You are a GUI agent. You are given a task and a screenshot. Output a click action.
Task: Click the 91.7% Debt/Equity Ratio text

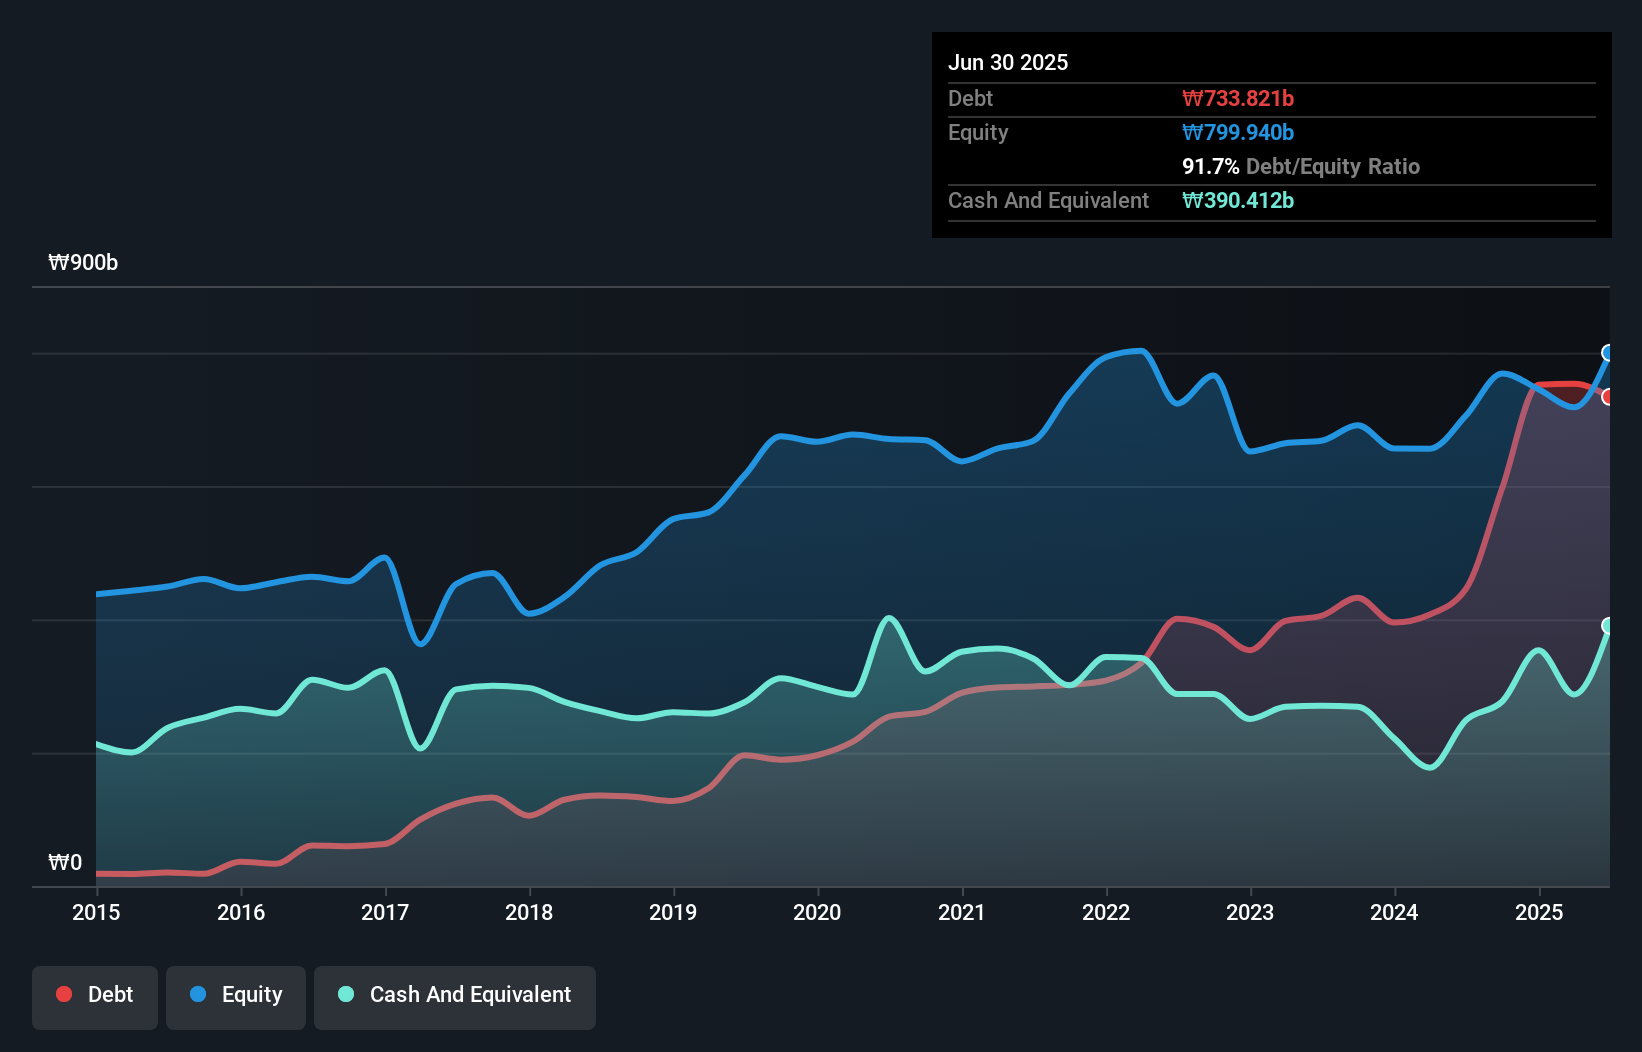(1301, 166)
